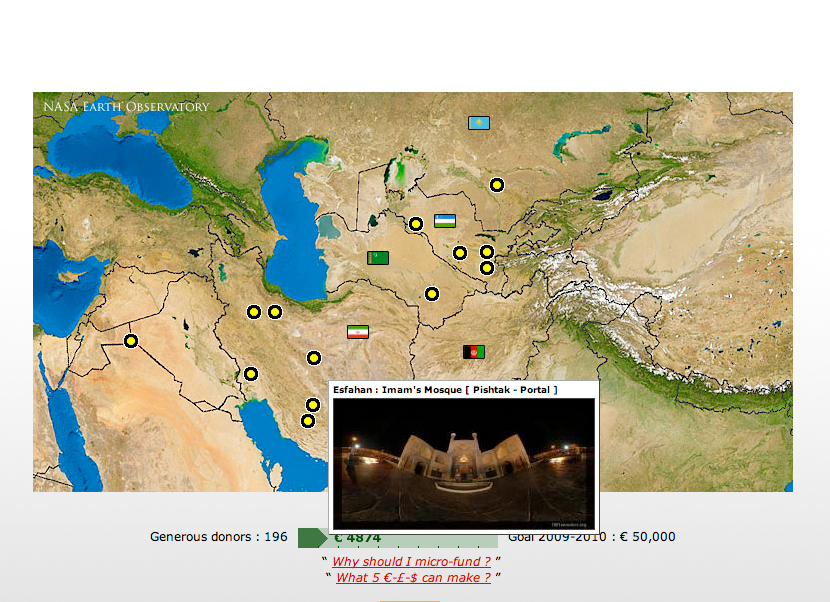Open the "Why should I micro-fund ?" link

(x=411, y=562)
